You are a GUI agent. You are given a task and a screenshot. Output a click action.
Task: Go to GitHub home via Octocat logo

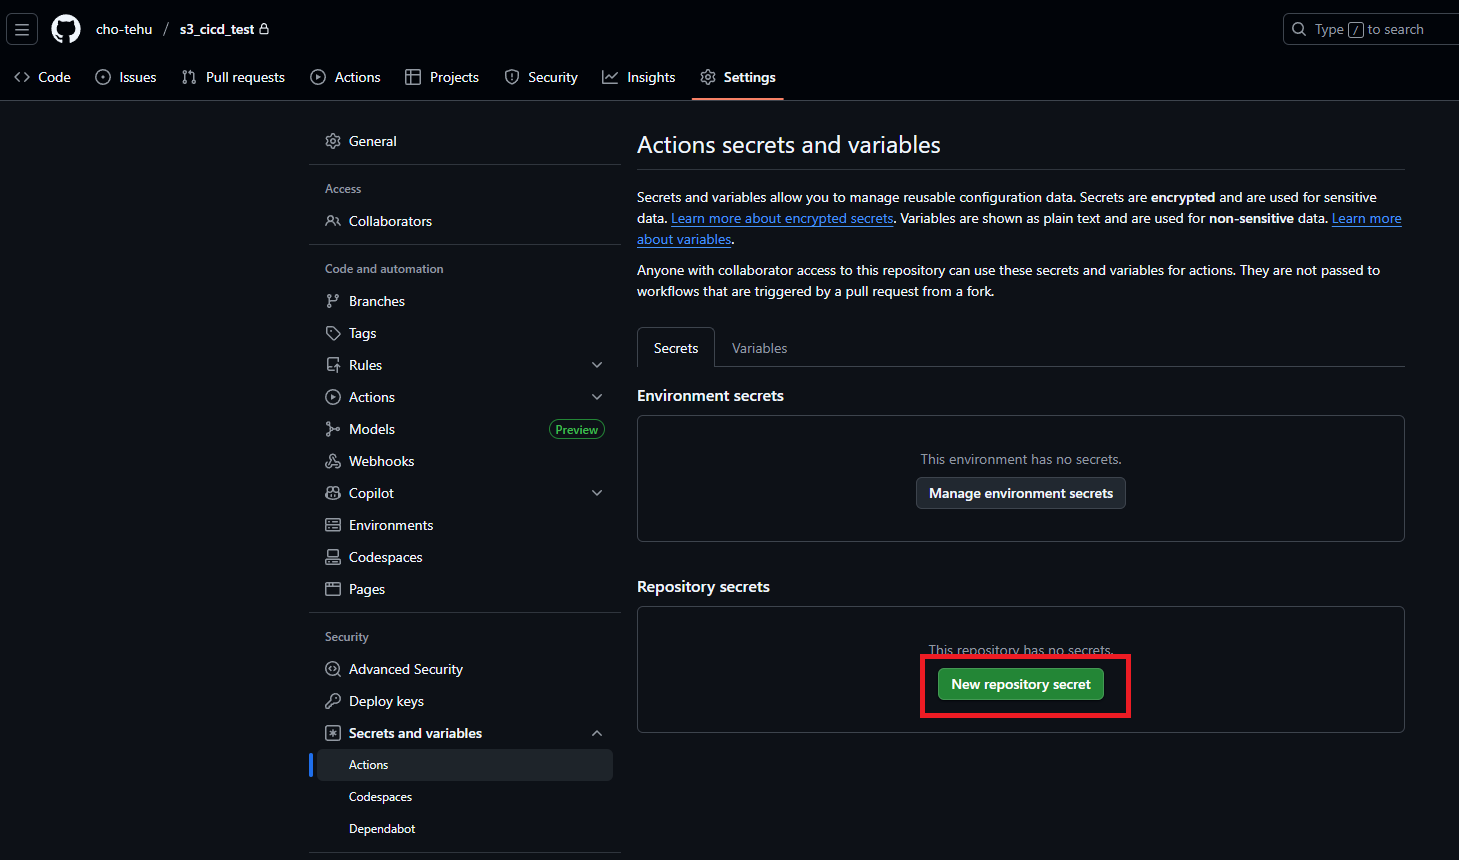click(66, 29)
